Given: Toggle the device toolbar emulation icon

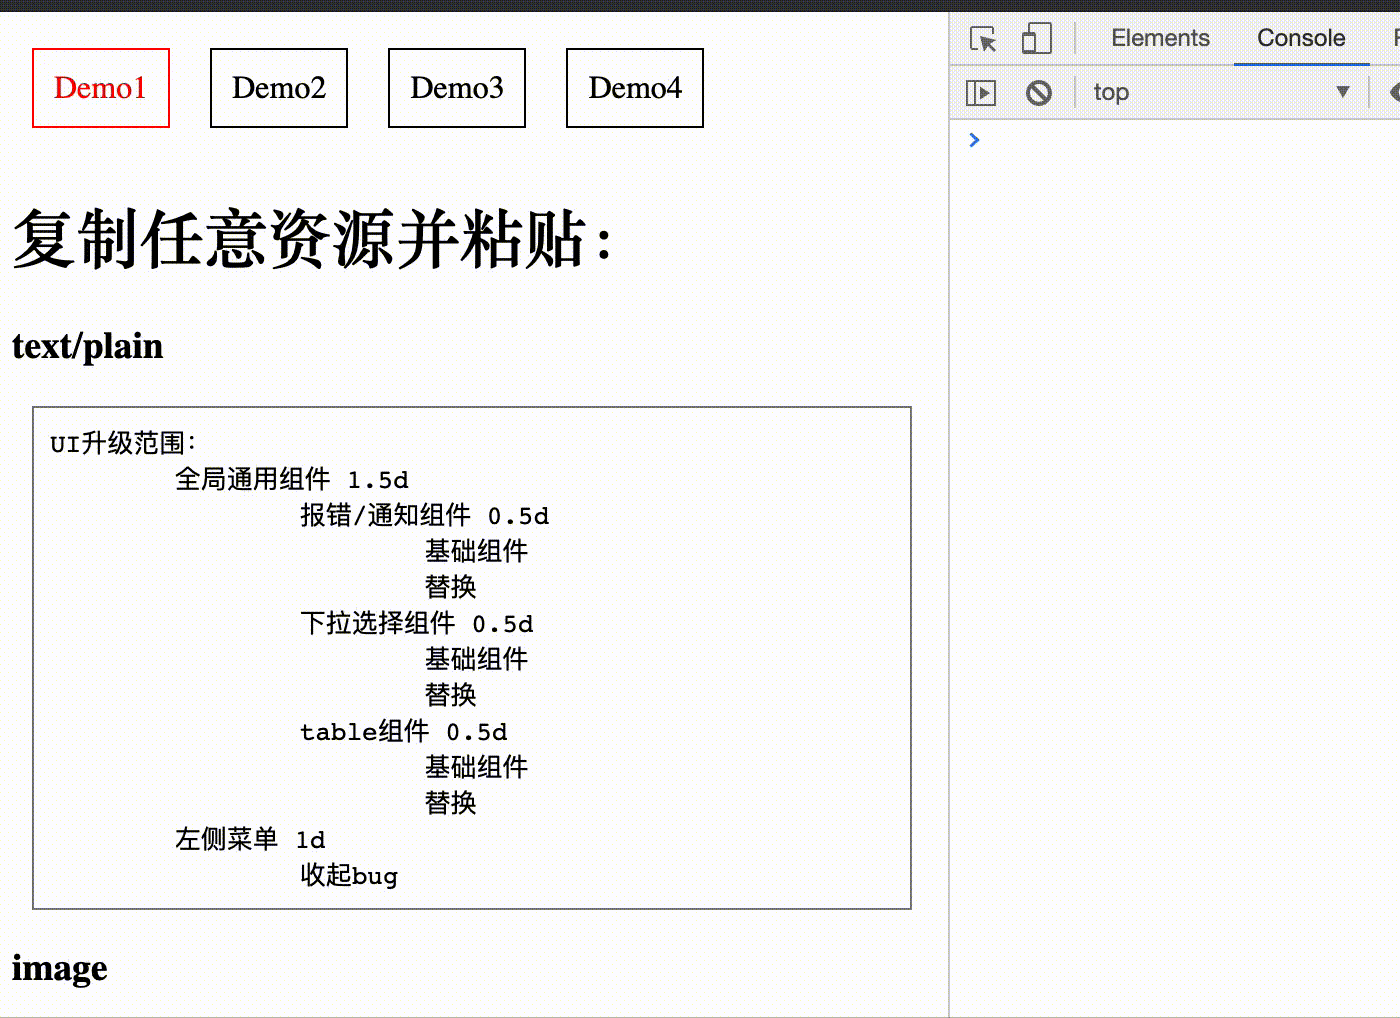Looking at the screenshot, I should 1036,38.
